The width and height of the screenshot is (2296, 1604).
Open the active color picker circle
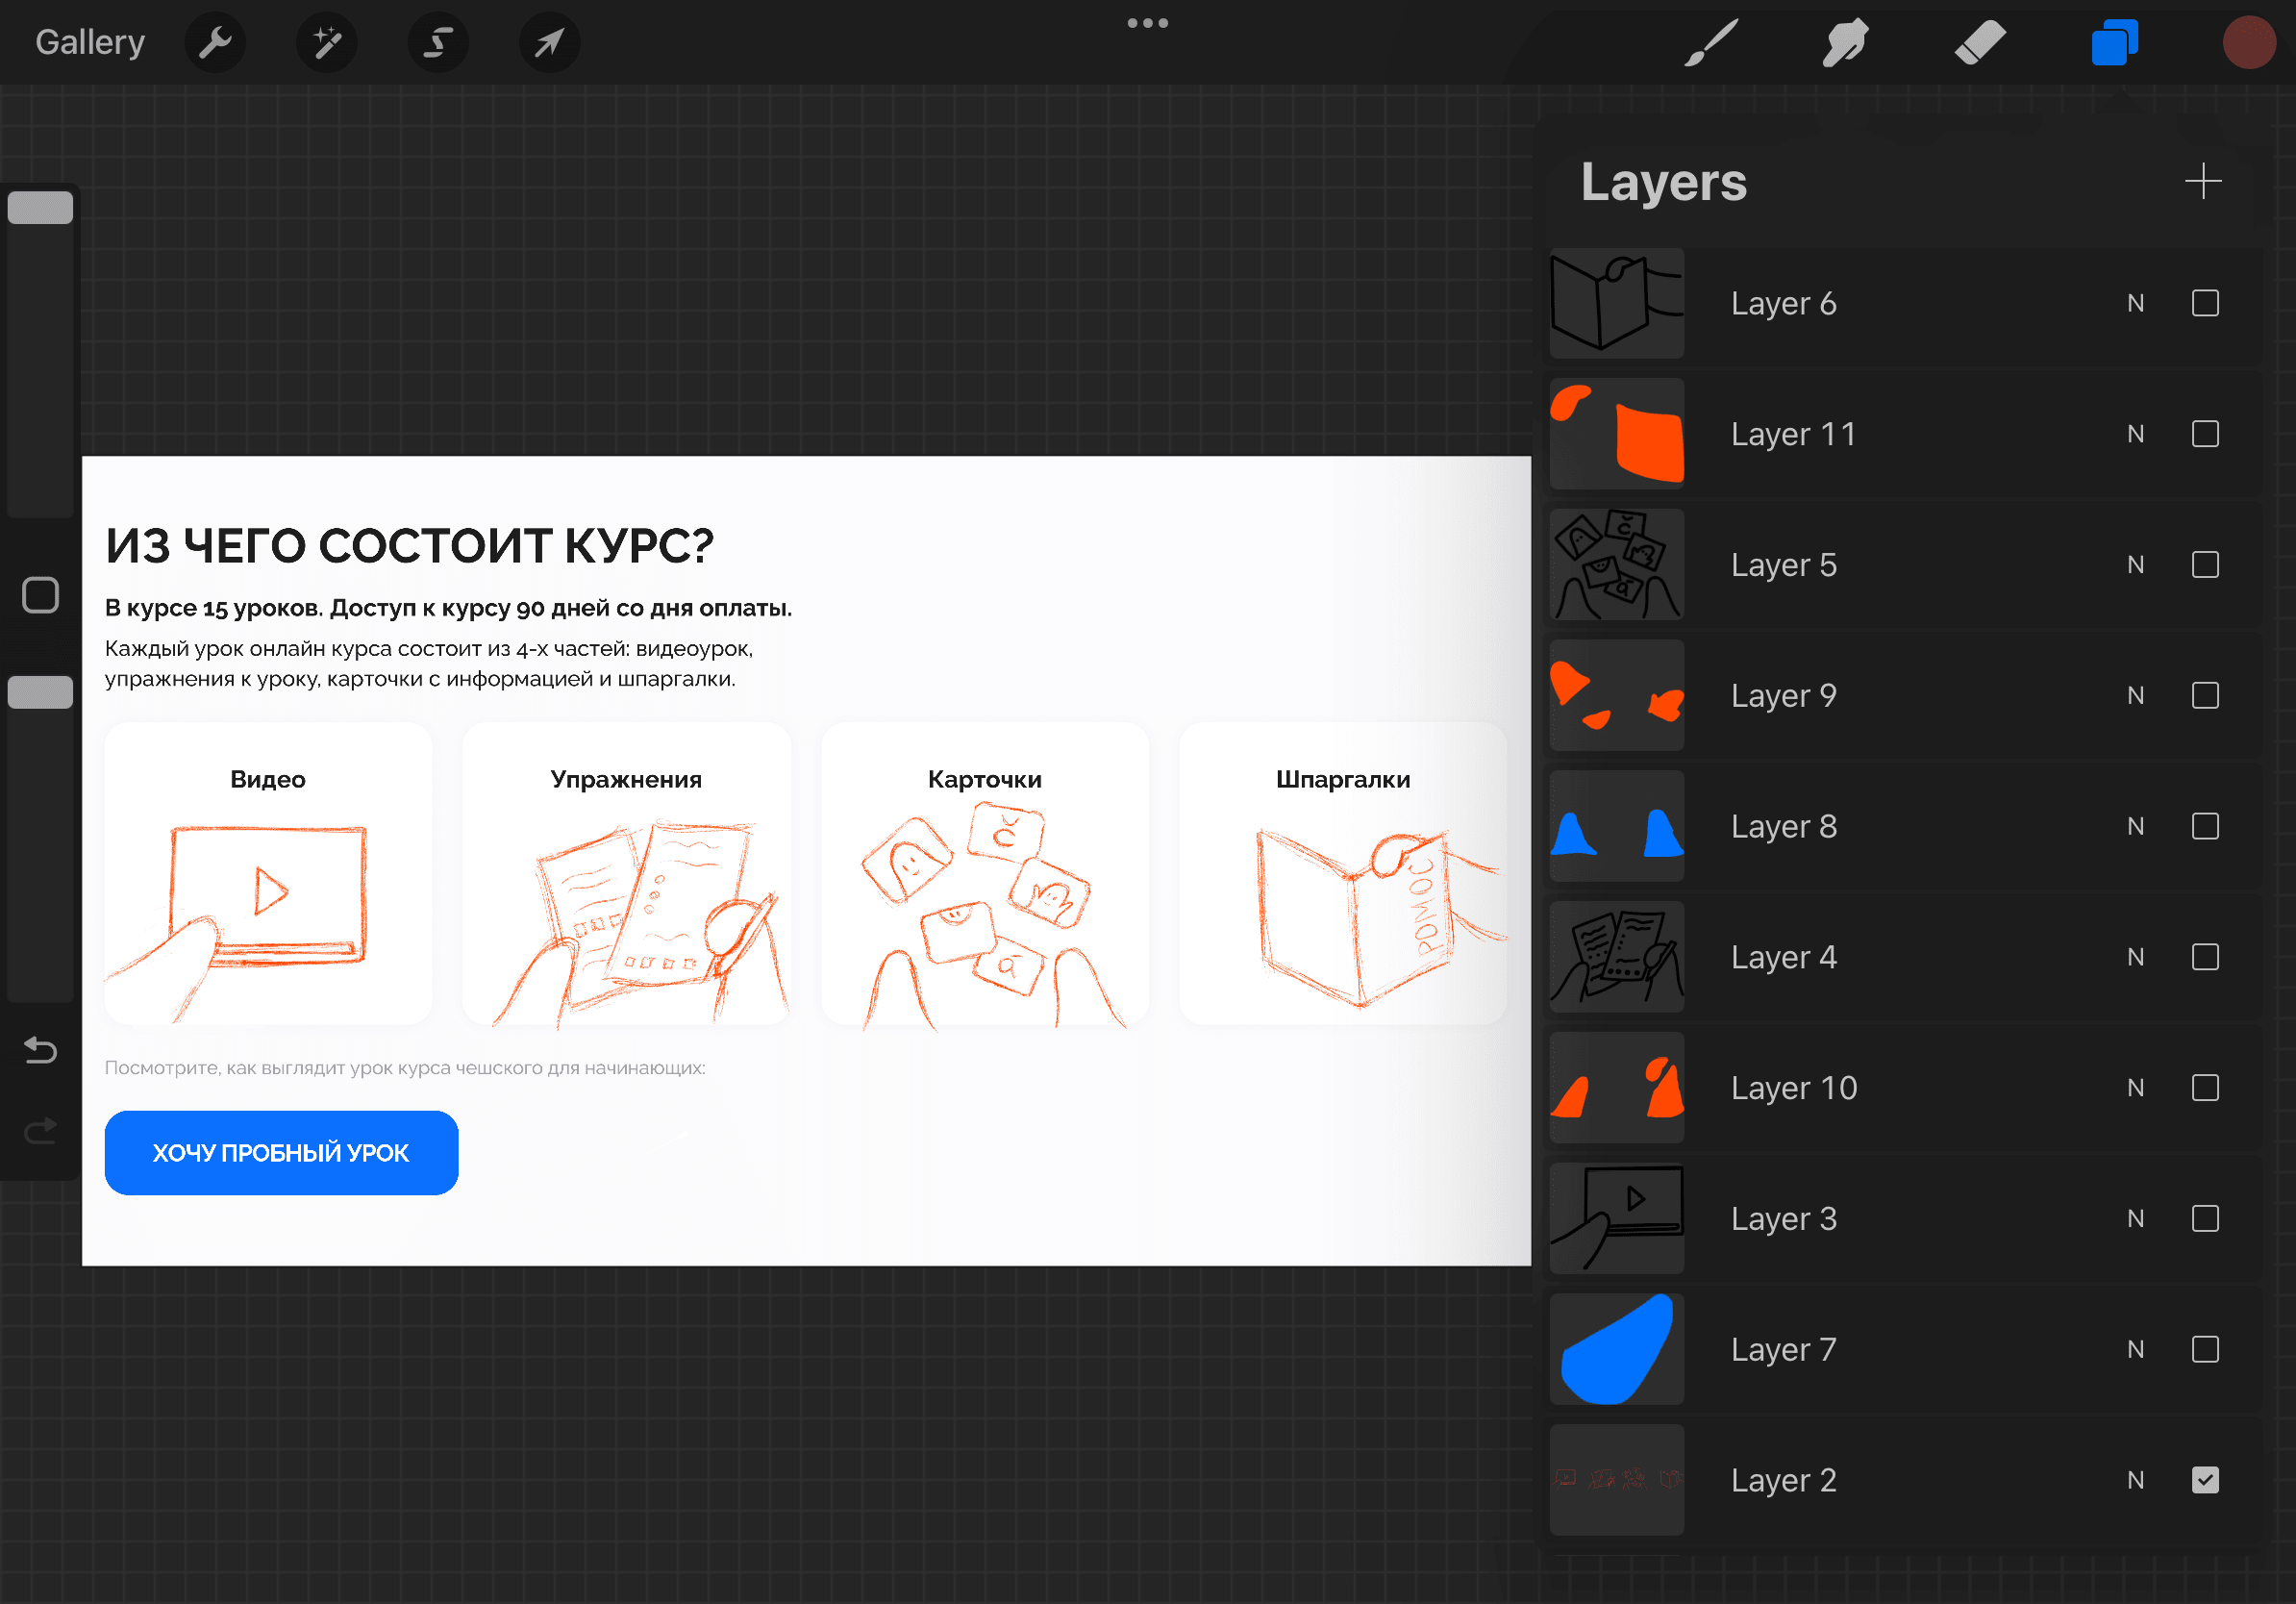[2249, 43]
